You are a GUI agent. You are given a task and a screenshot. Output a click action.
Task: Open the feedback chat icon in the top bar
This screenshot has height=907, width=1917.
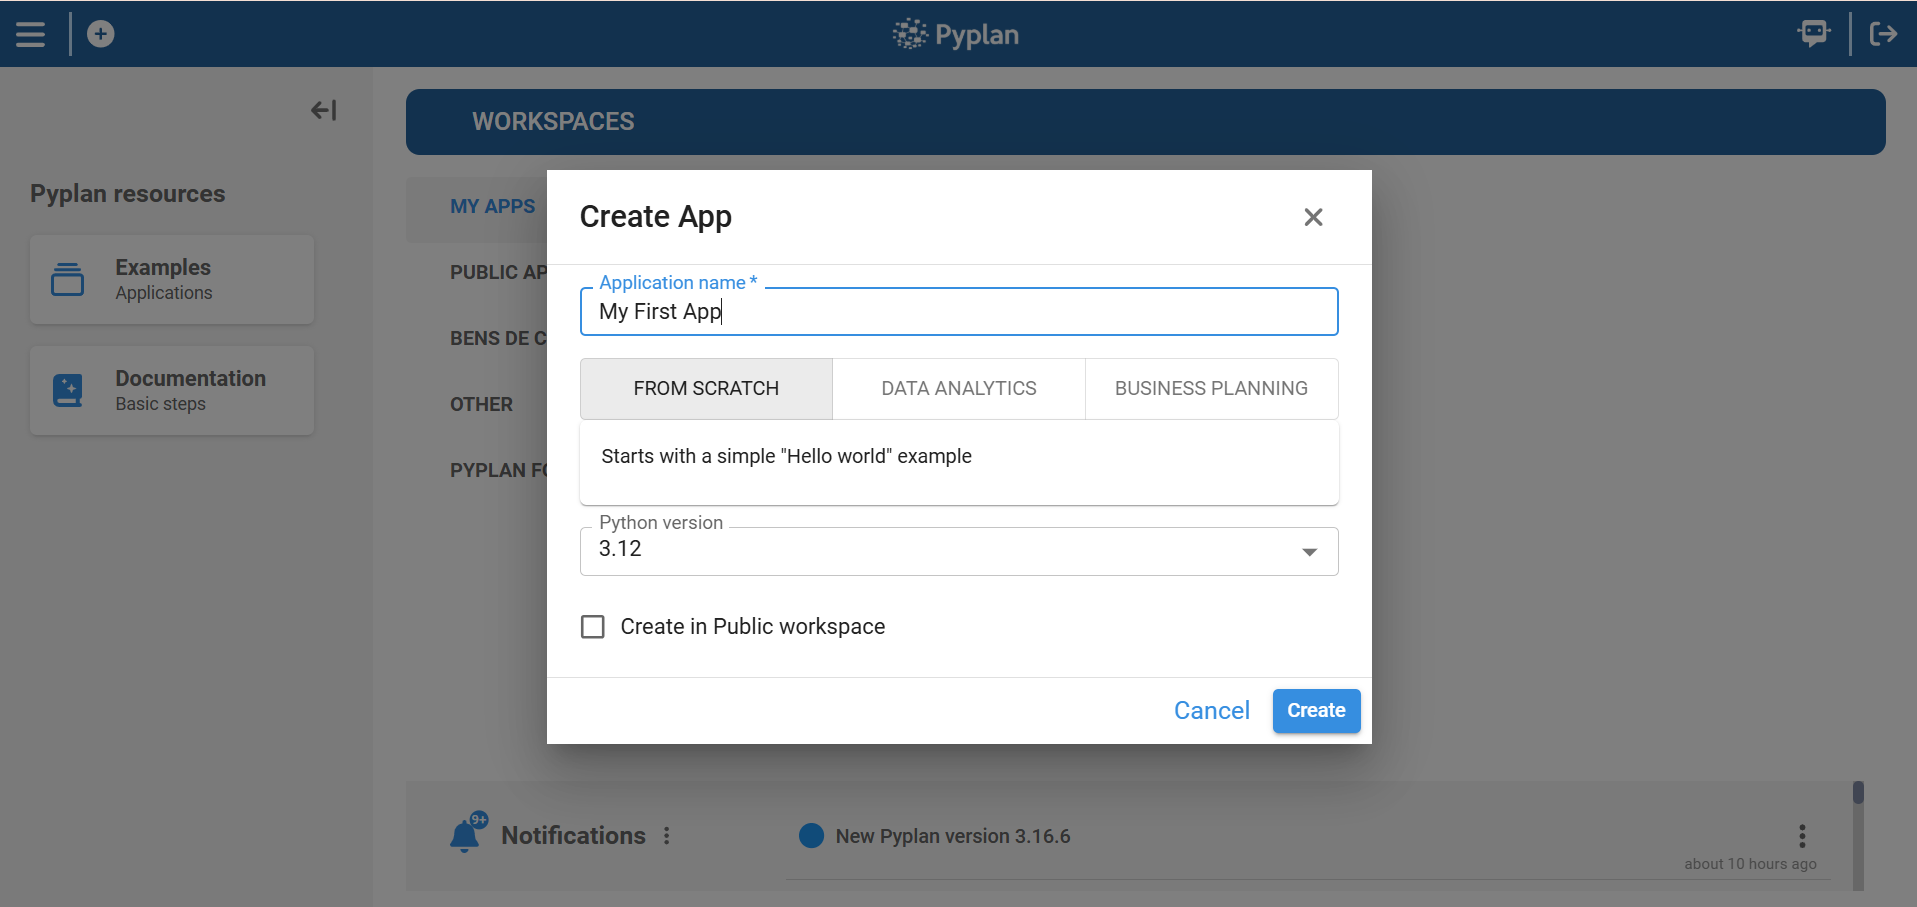click(1813, 33)
